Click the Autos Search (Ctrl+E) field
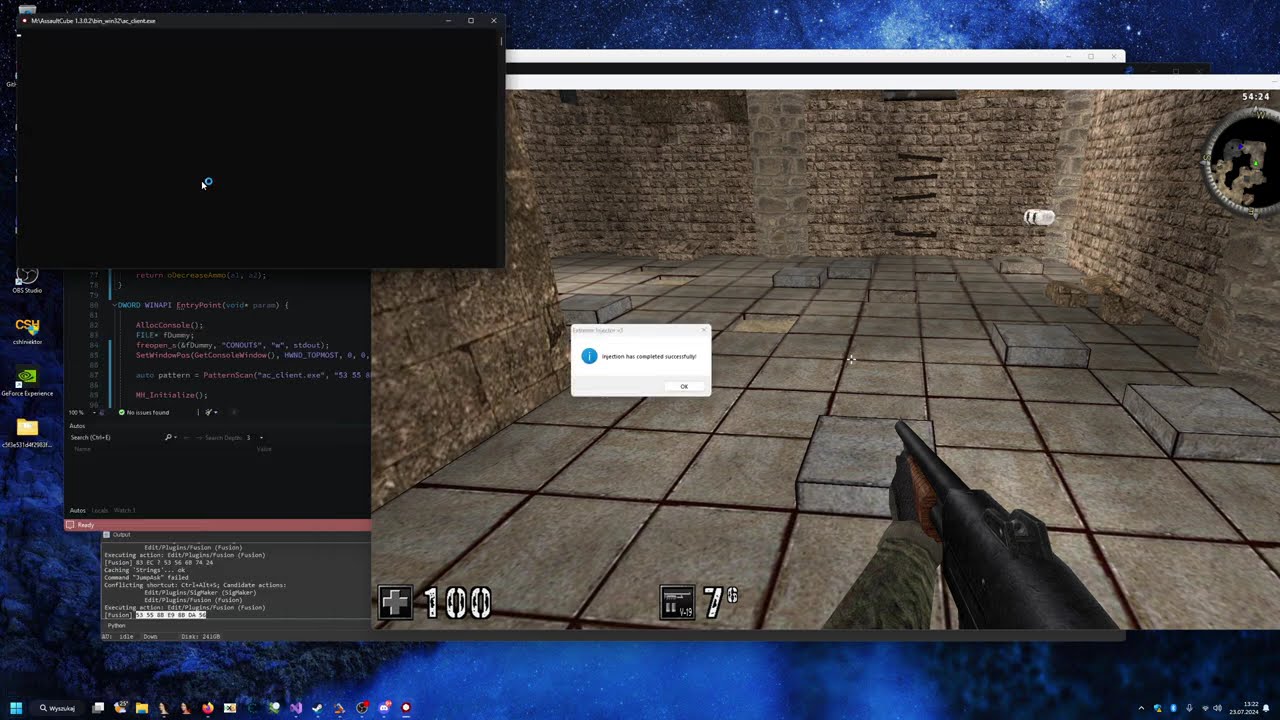 coord(116,437)
